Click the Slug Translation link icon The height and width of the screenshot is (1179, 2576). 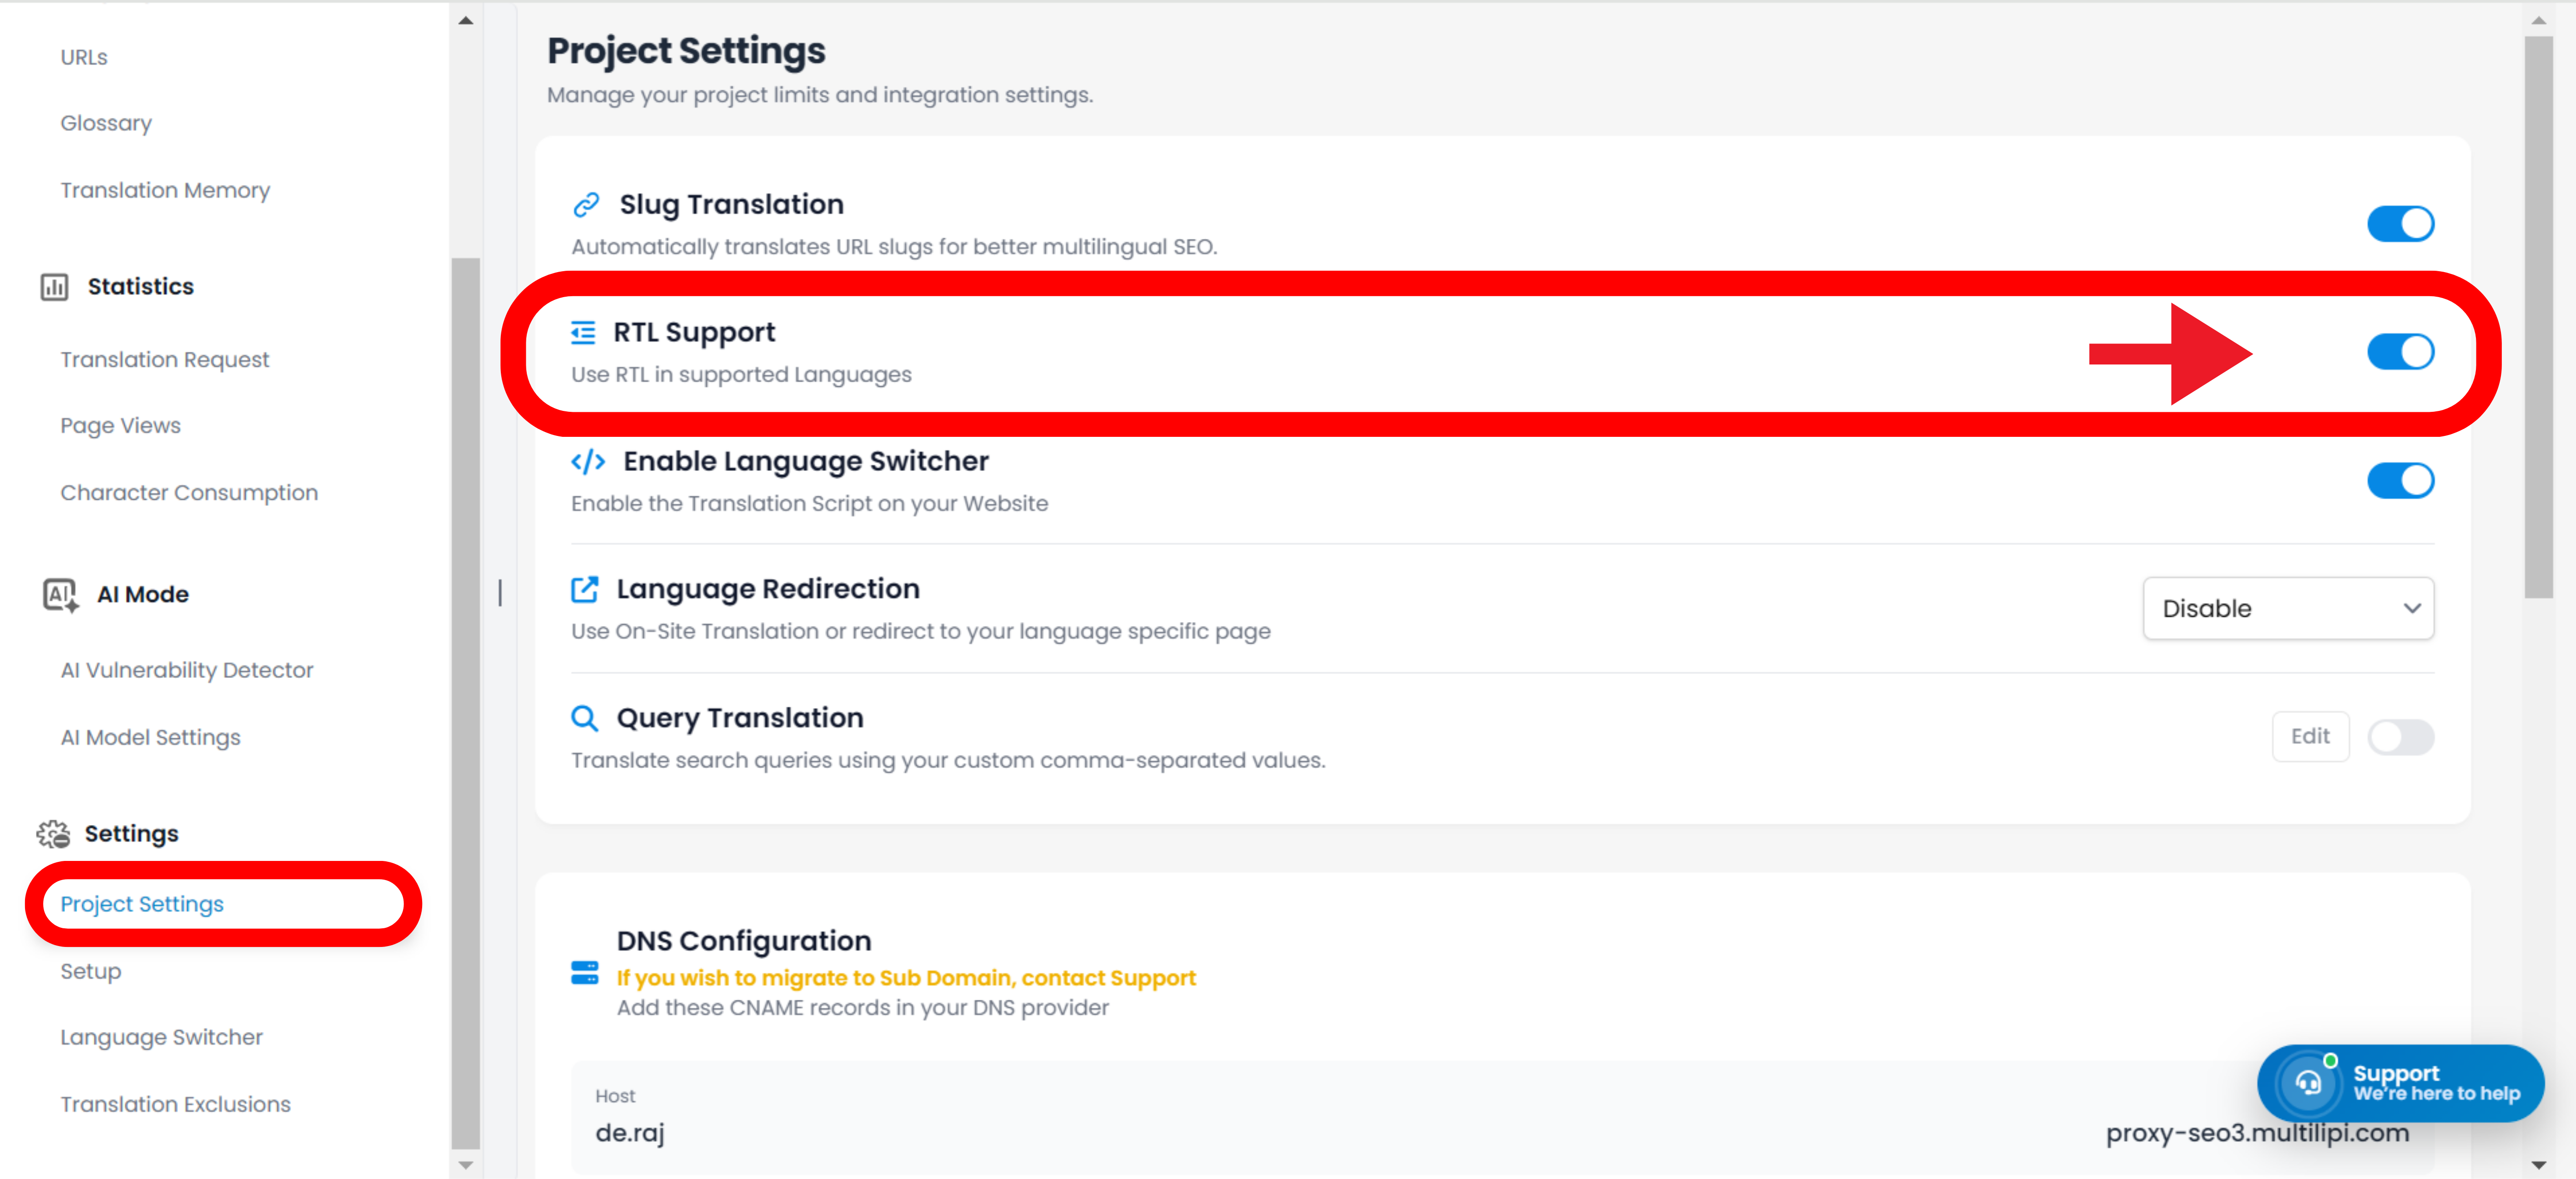click(x=586, y=205)
